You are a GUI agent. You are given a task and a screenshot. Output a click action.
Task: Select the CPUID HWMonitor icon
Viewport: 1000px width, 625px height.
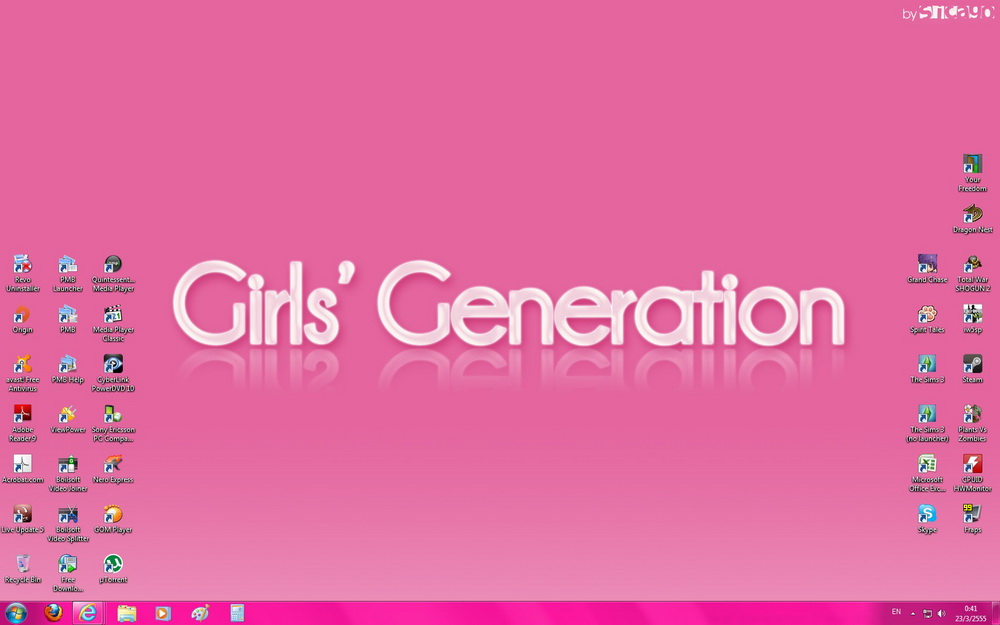[972, 473]
